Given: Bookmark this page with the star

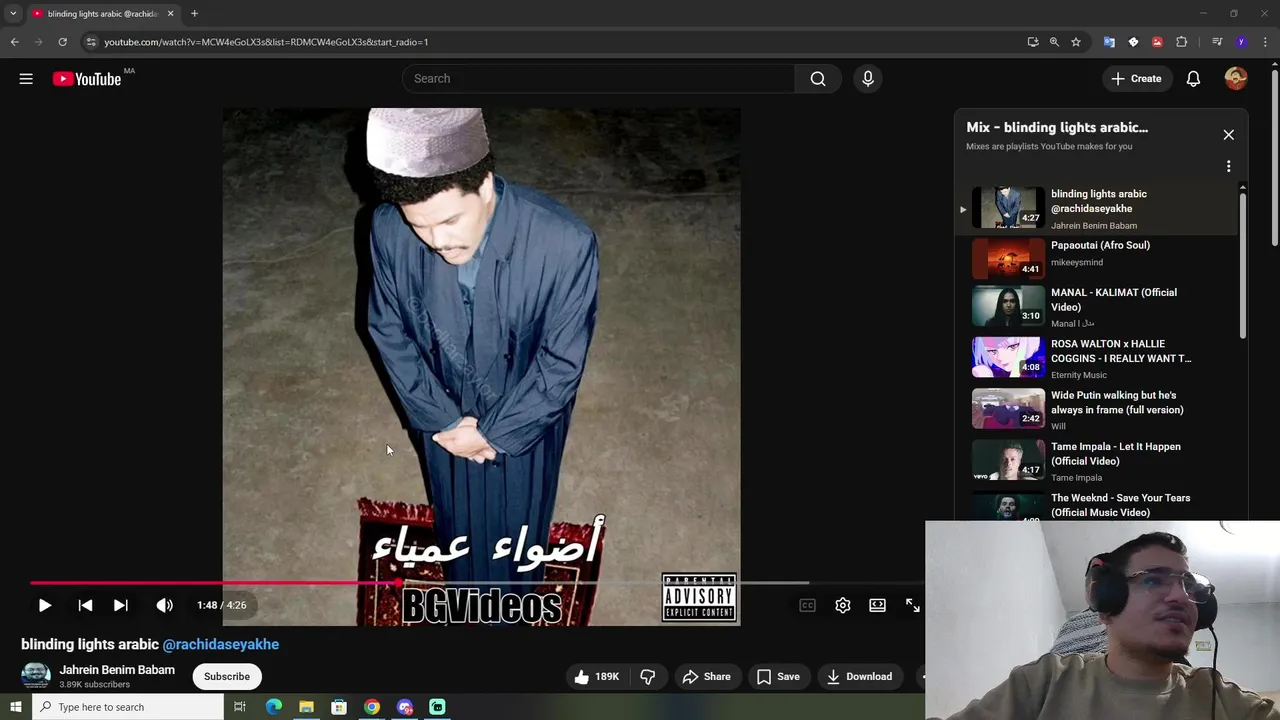Looking at the screenshot, I should (1076, 42).
